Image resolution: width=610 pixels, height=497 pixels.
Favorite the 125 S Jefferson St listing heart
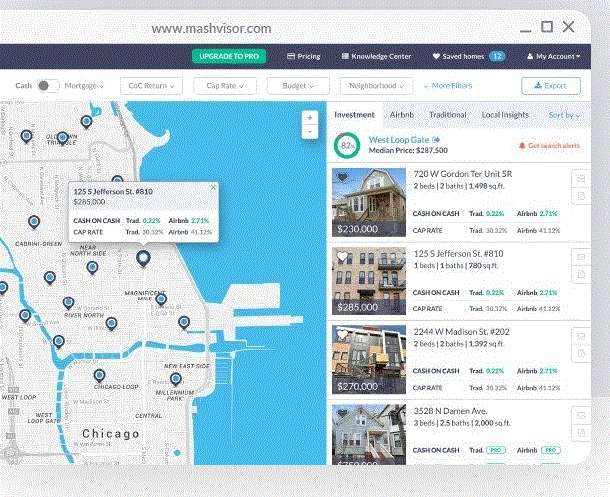coord(342,256)
